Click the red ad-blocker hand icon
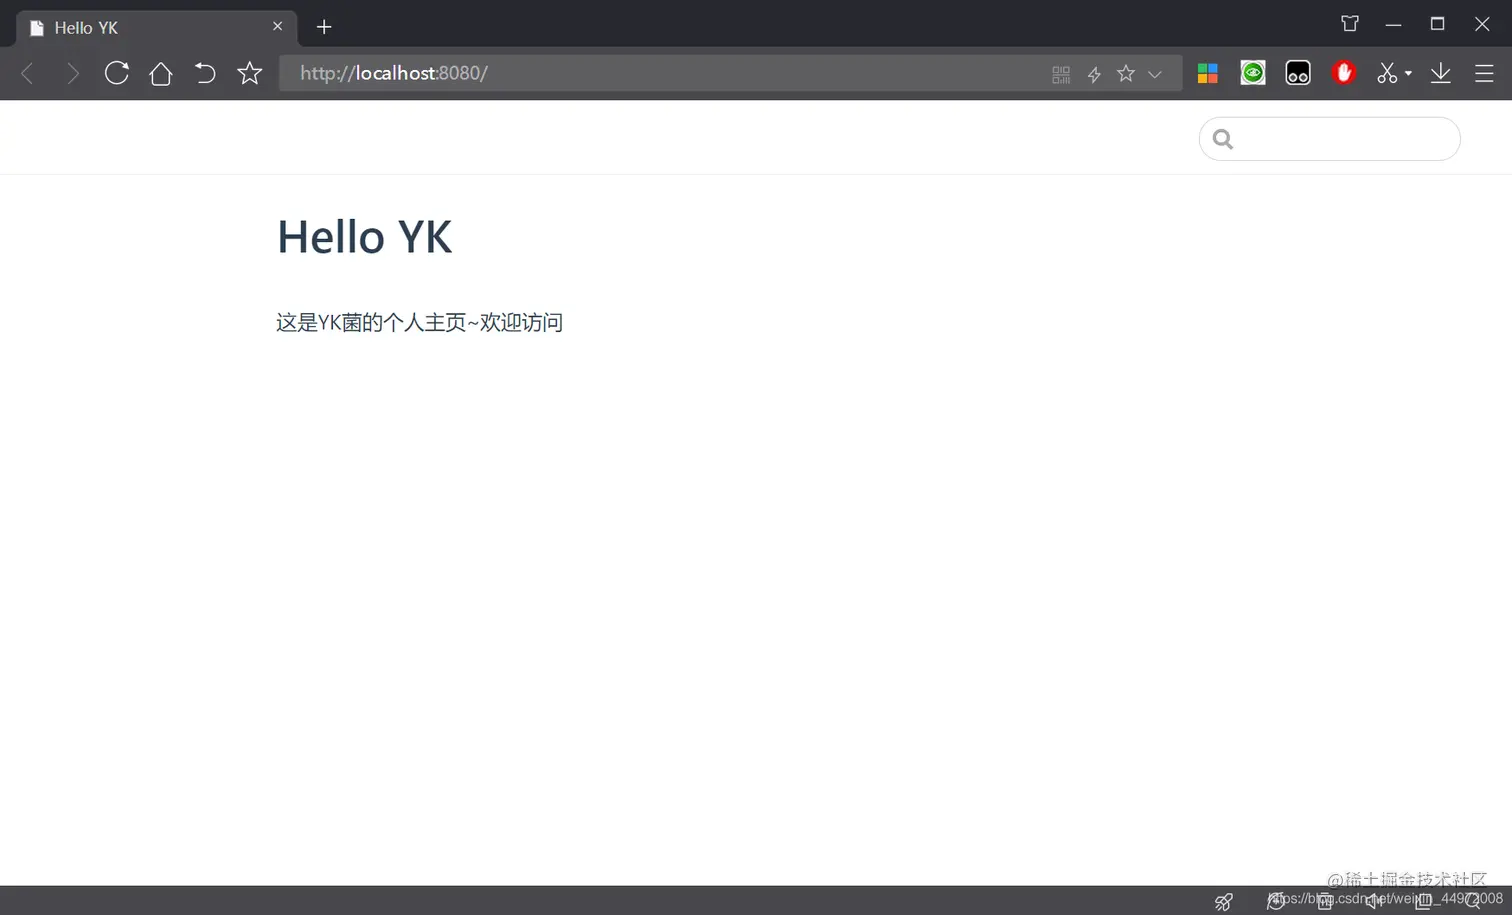This screenshot has height=915, width=1512. click(x=1343, y=72)
